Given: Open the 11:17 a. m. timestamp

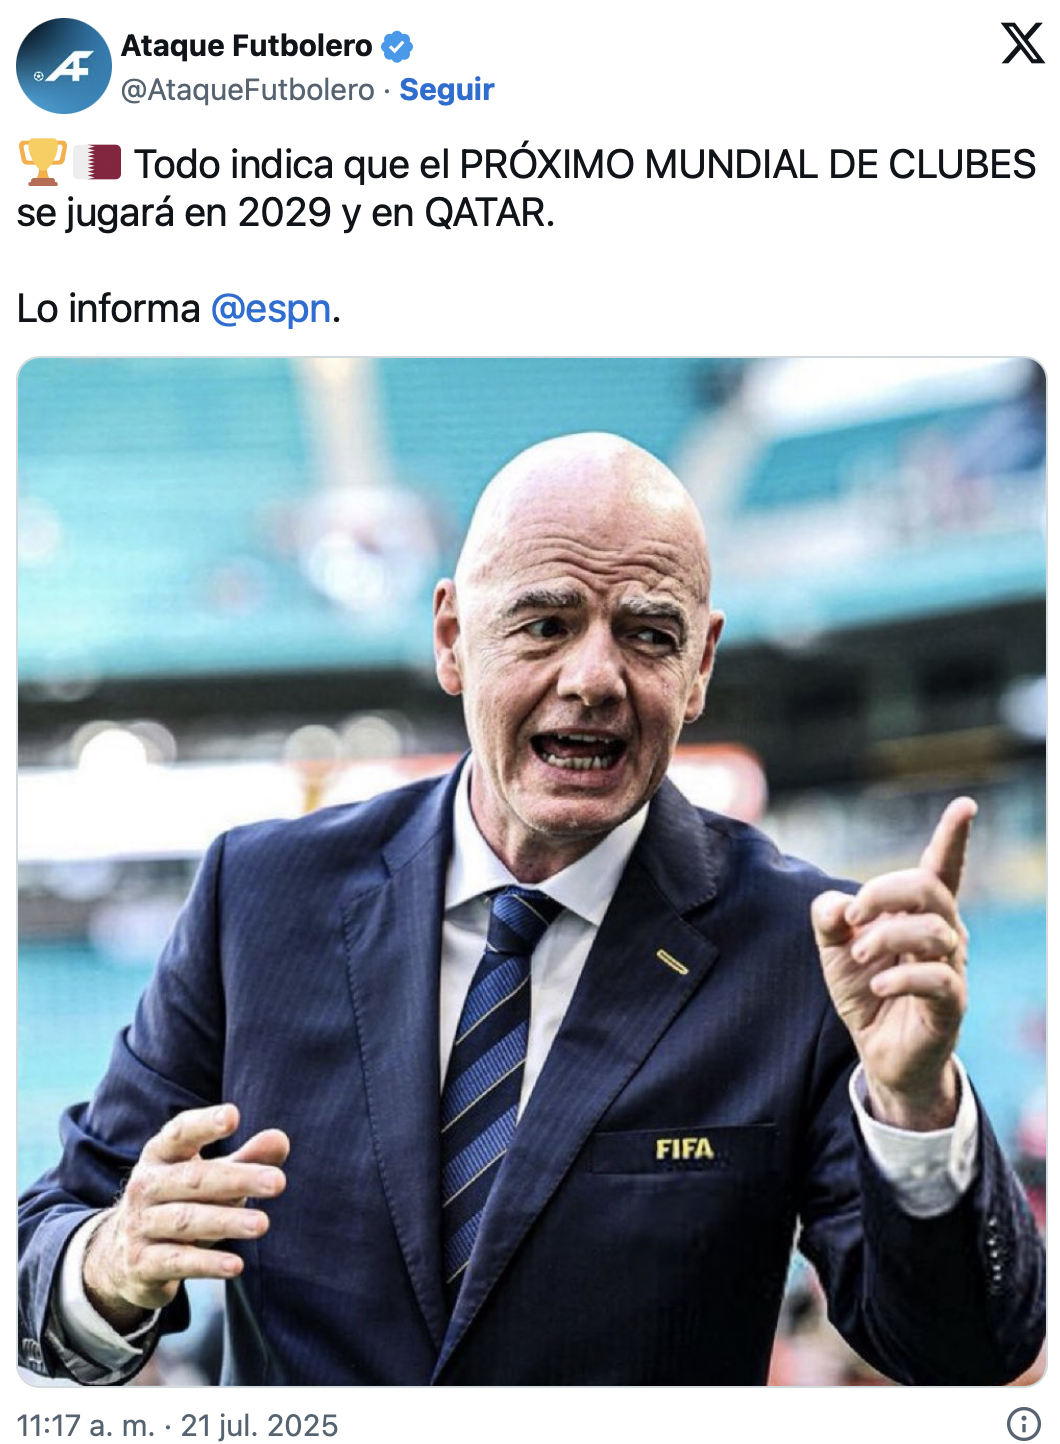Looking at the screenshot, I should [x=86, y=1425].
